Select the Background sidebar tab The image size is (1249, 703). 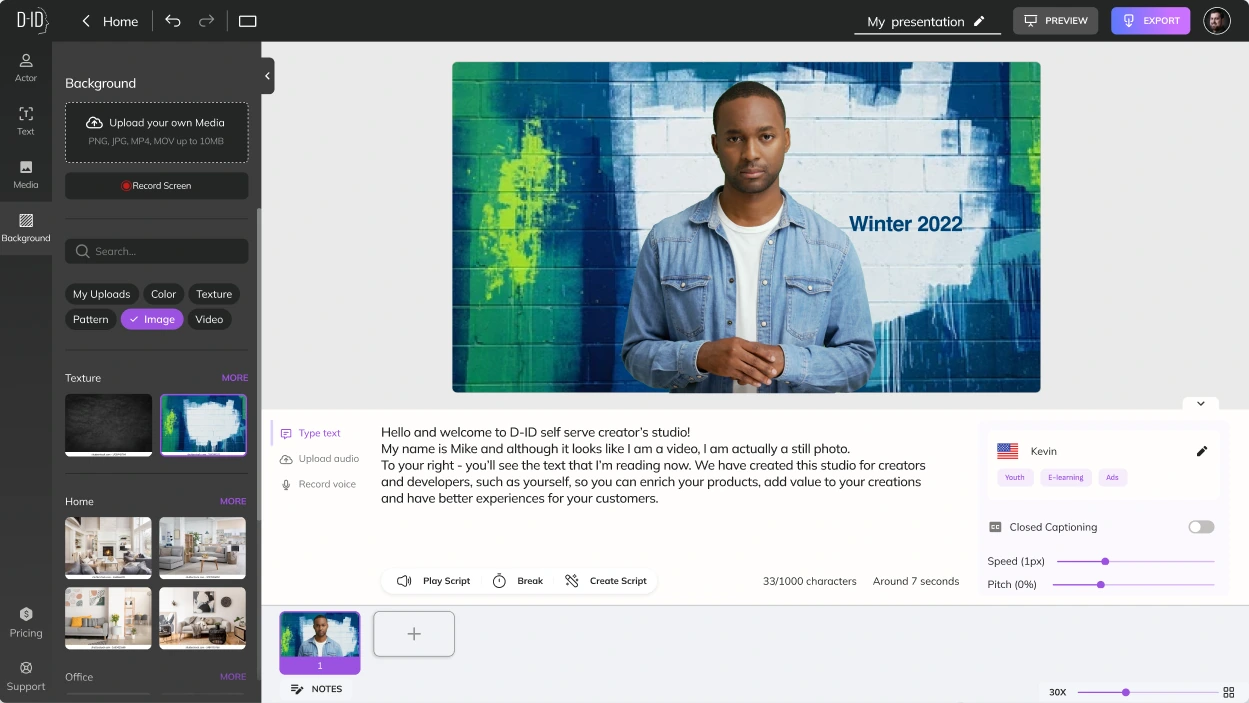tap(26, 228)
